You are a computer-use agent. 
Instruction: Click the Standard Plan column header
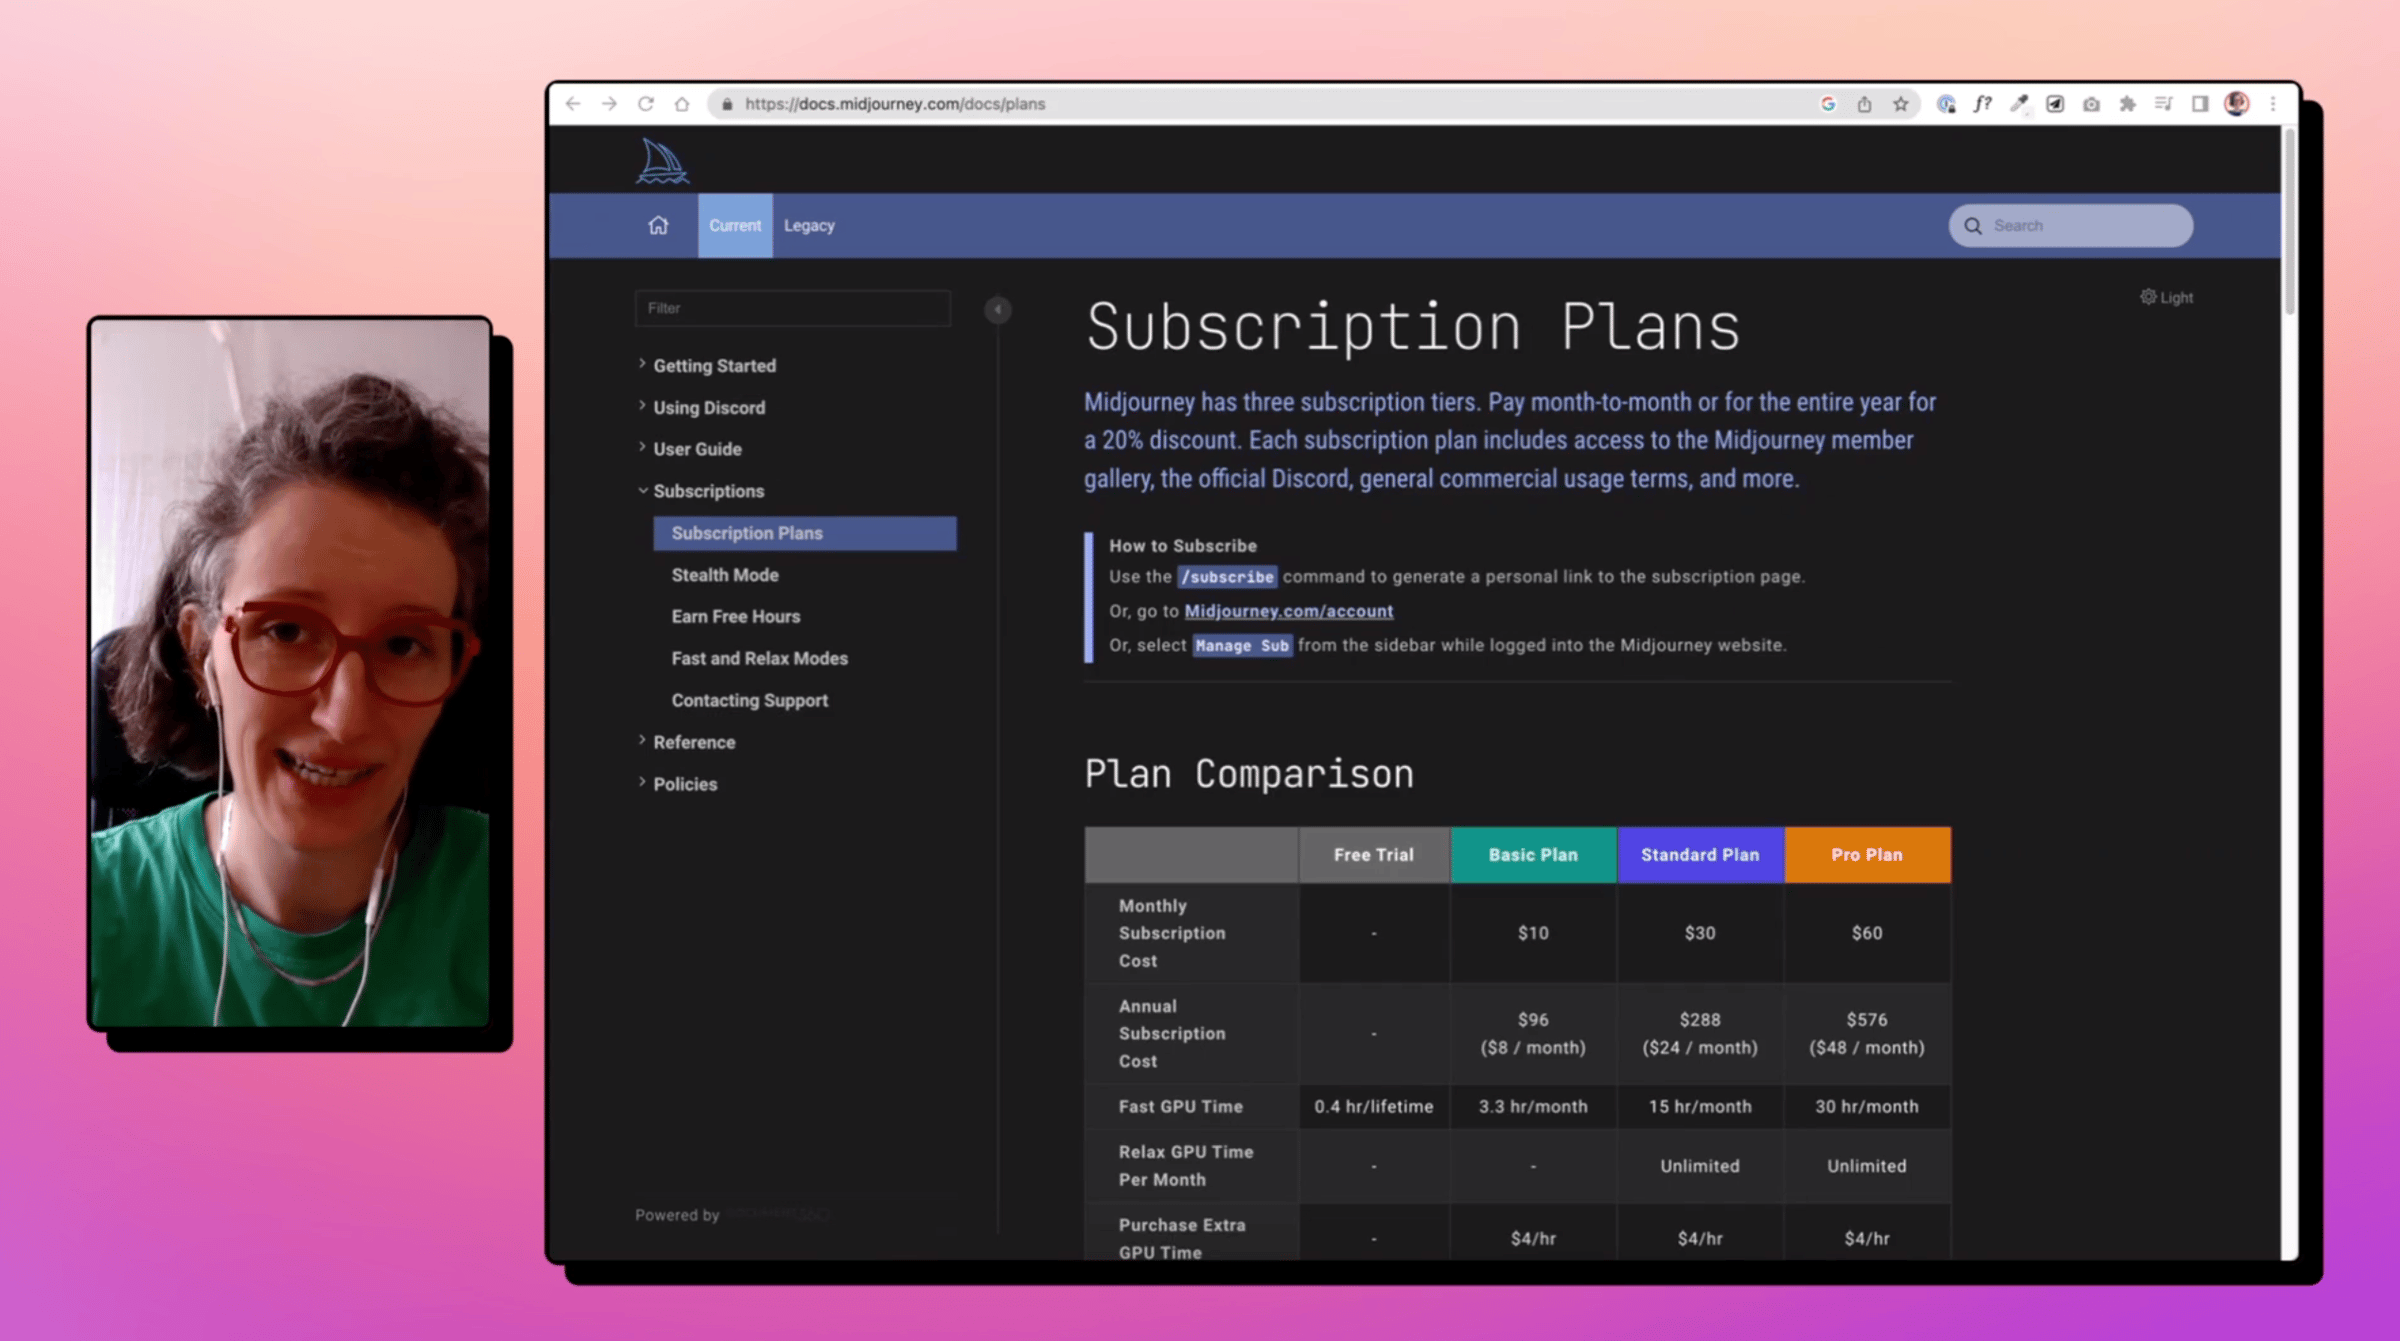[1700, 855]
